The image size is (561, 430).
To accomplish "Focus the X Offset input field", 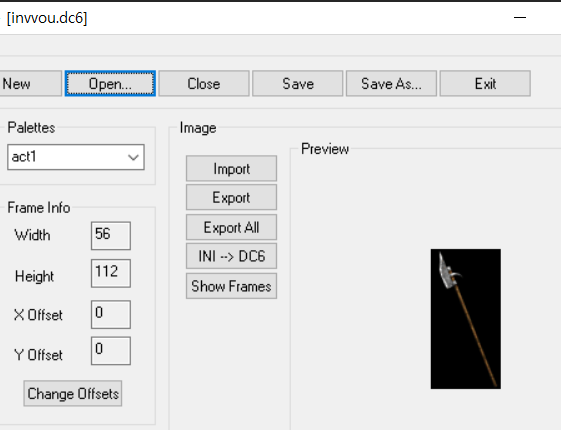I will pos(111,314).
